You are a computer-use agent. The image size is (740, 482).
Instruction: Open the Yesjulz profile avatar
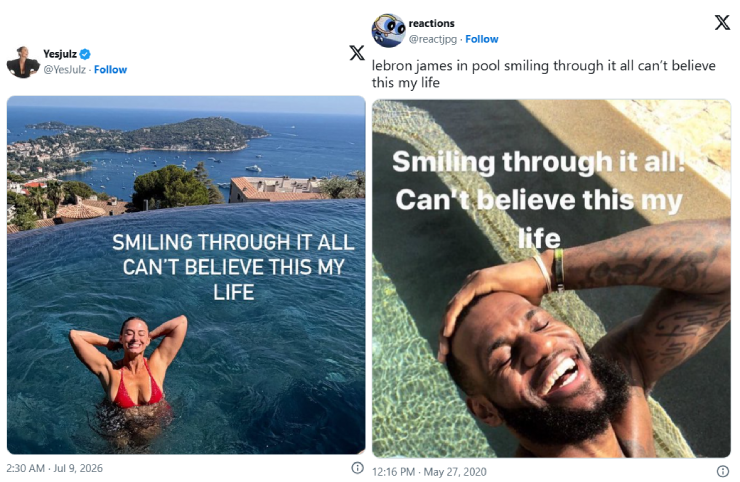23,62
